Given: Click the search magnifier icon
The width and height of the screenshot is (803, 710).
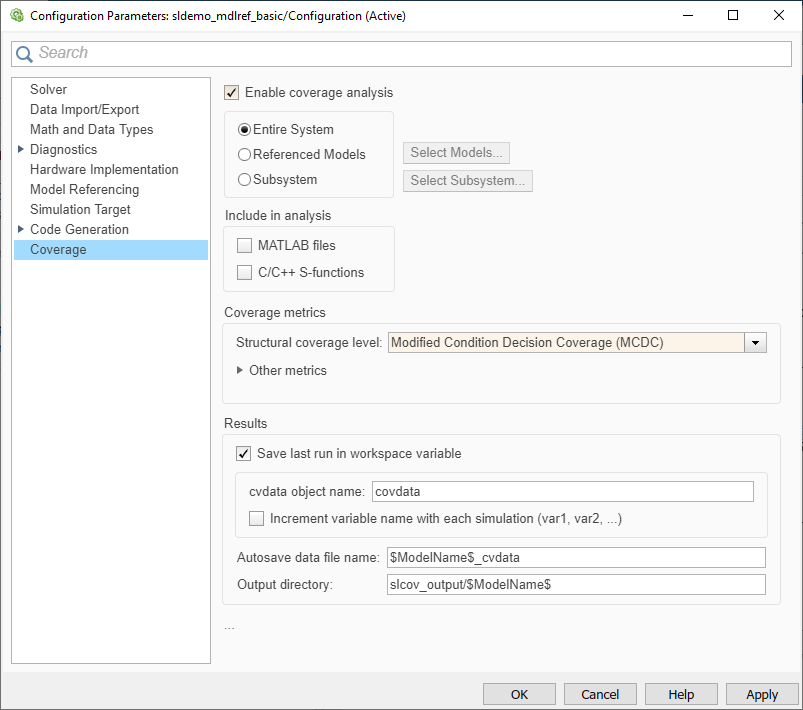Looking at the screenshot, I should [x=23, y=53].
